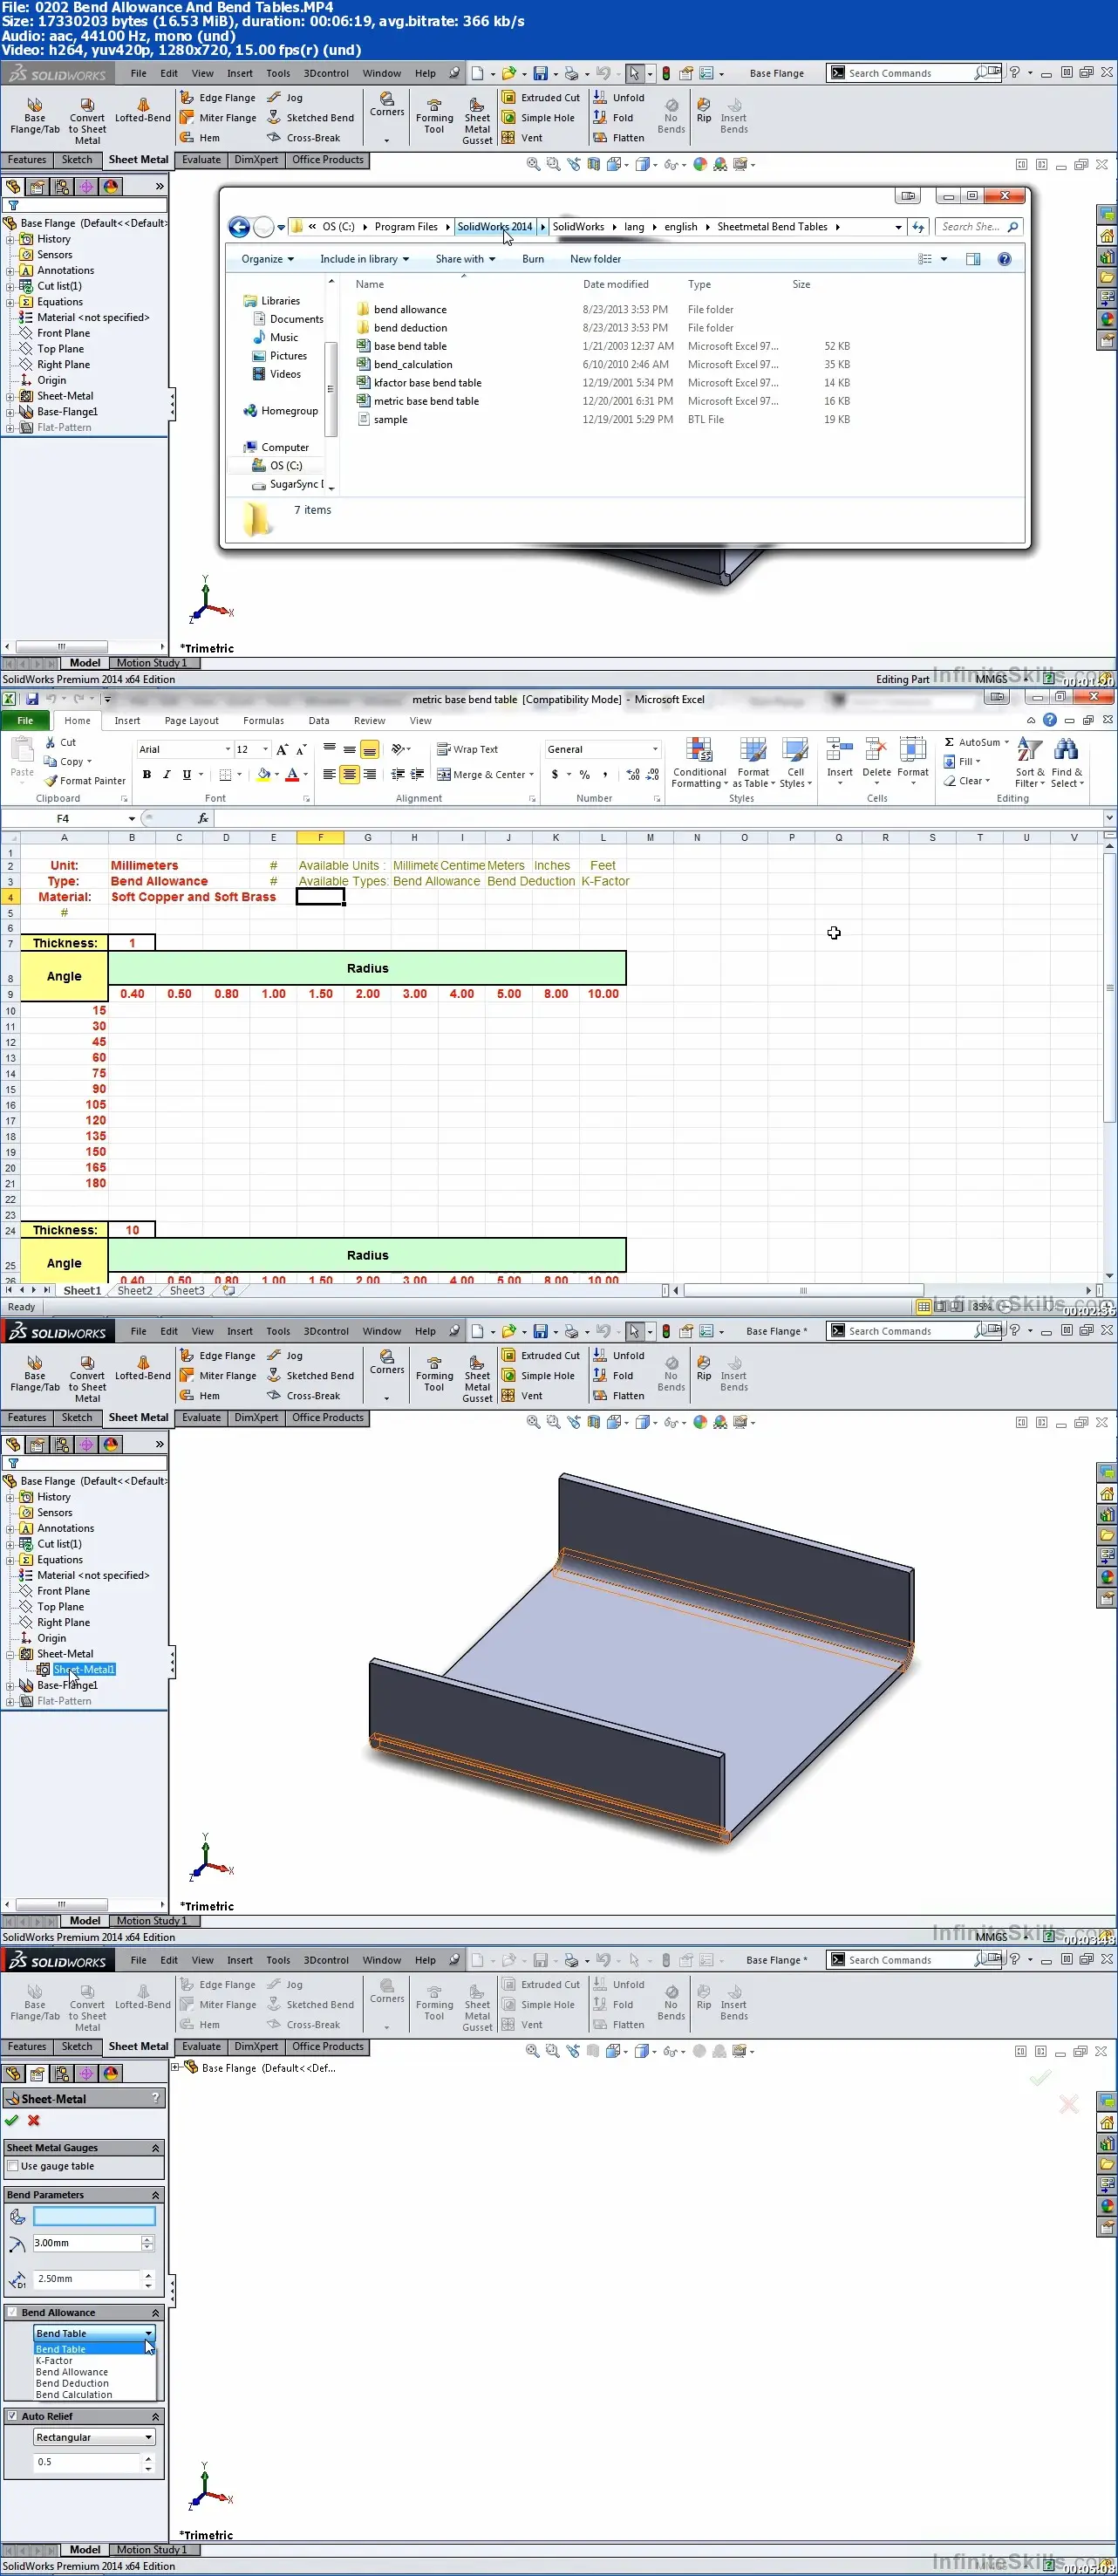This screenshot has width=1118, height=2576.
Task: Click the Excel Delete cells icon
Action: tap(876, 749)
